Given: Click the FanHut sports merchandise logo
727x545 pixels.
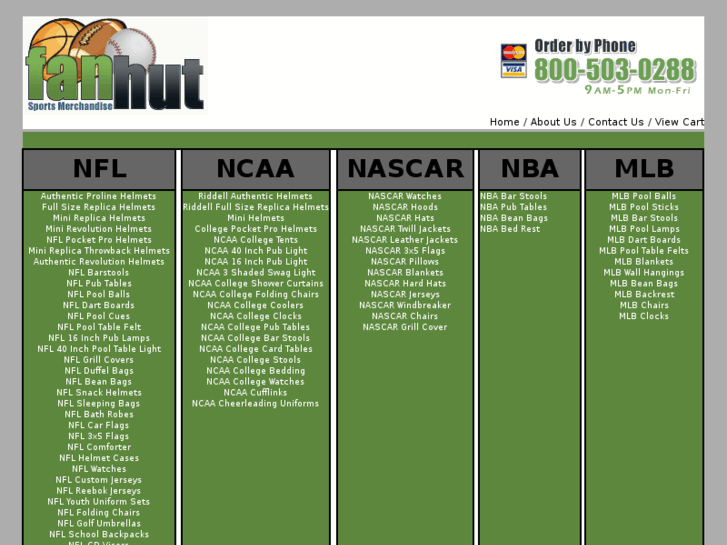Looking at the screenshot, I should [115, 66].
